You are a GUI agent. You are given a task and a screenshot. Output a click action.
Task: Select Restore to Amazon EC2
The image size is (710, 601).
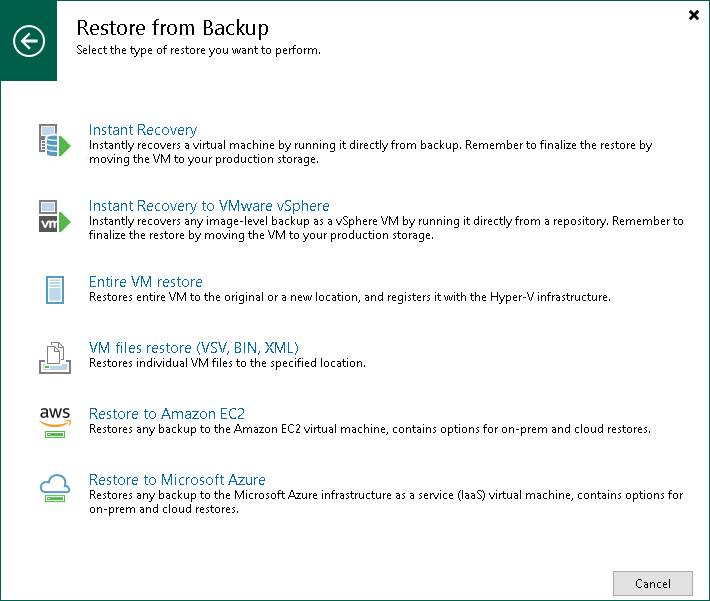(x=166, y=414)
